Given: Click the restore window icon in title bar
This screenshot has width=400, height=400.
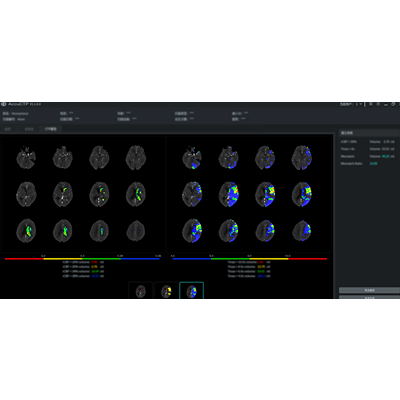Looking at the screenshot, I should (x=393, y=104).
